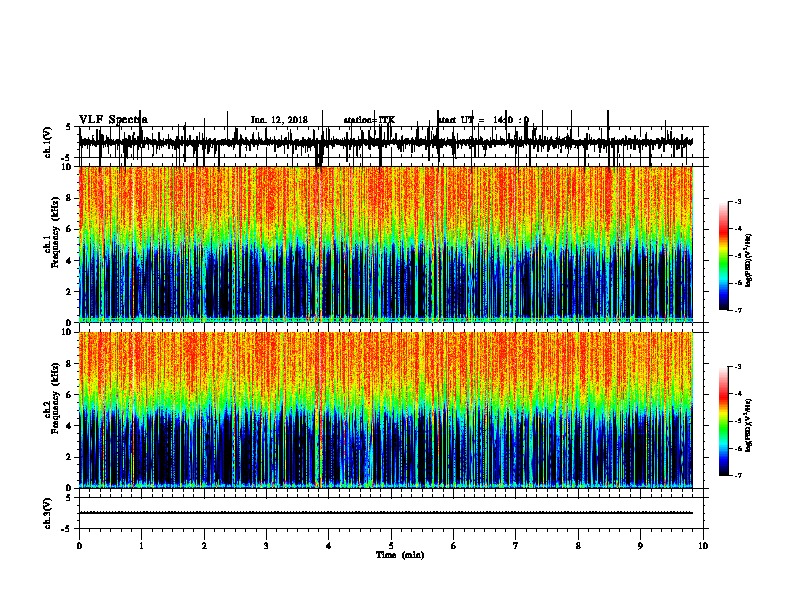Click time tick label '4' on x-axis

(x=329, y=546)
